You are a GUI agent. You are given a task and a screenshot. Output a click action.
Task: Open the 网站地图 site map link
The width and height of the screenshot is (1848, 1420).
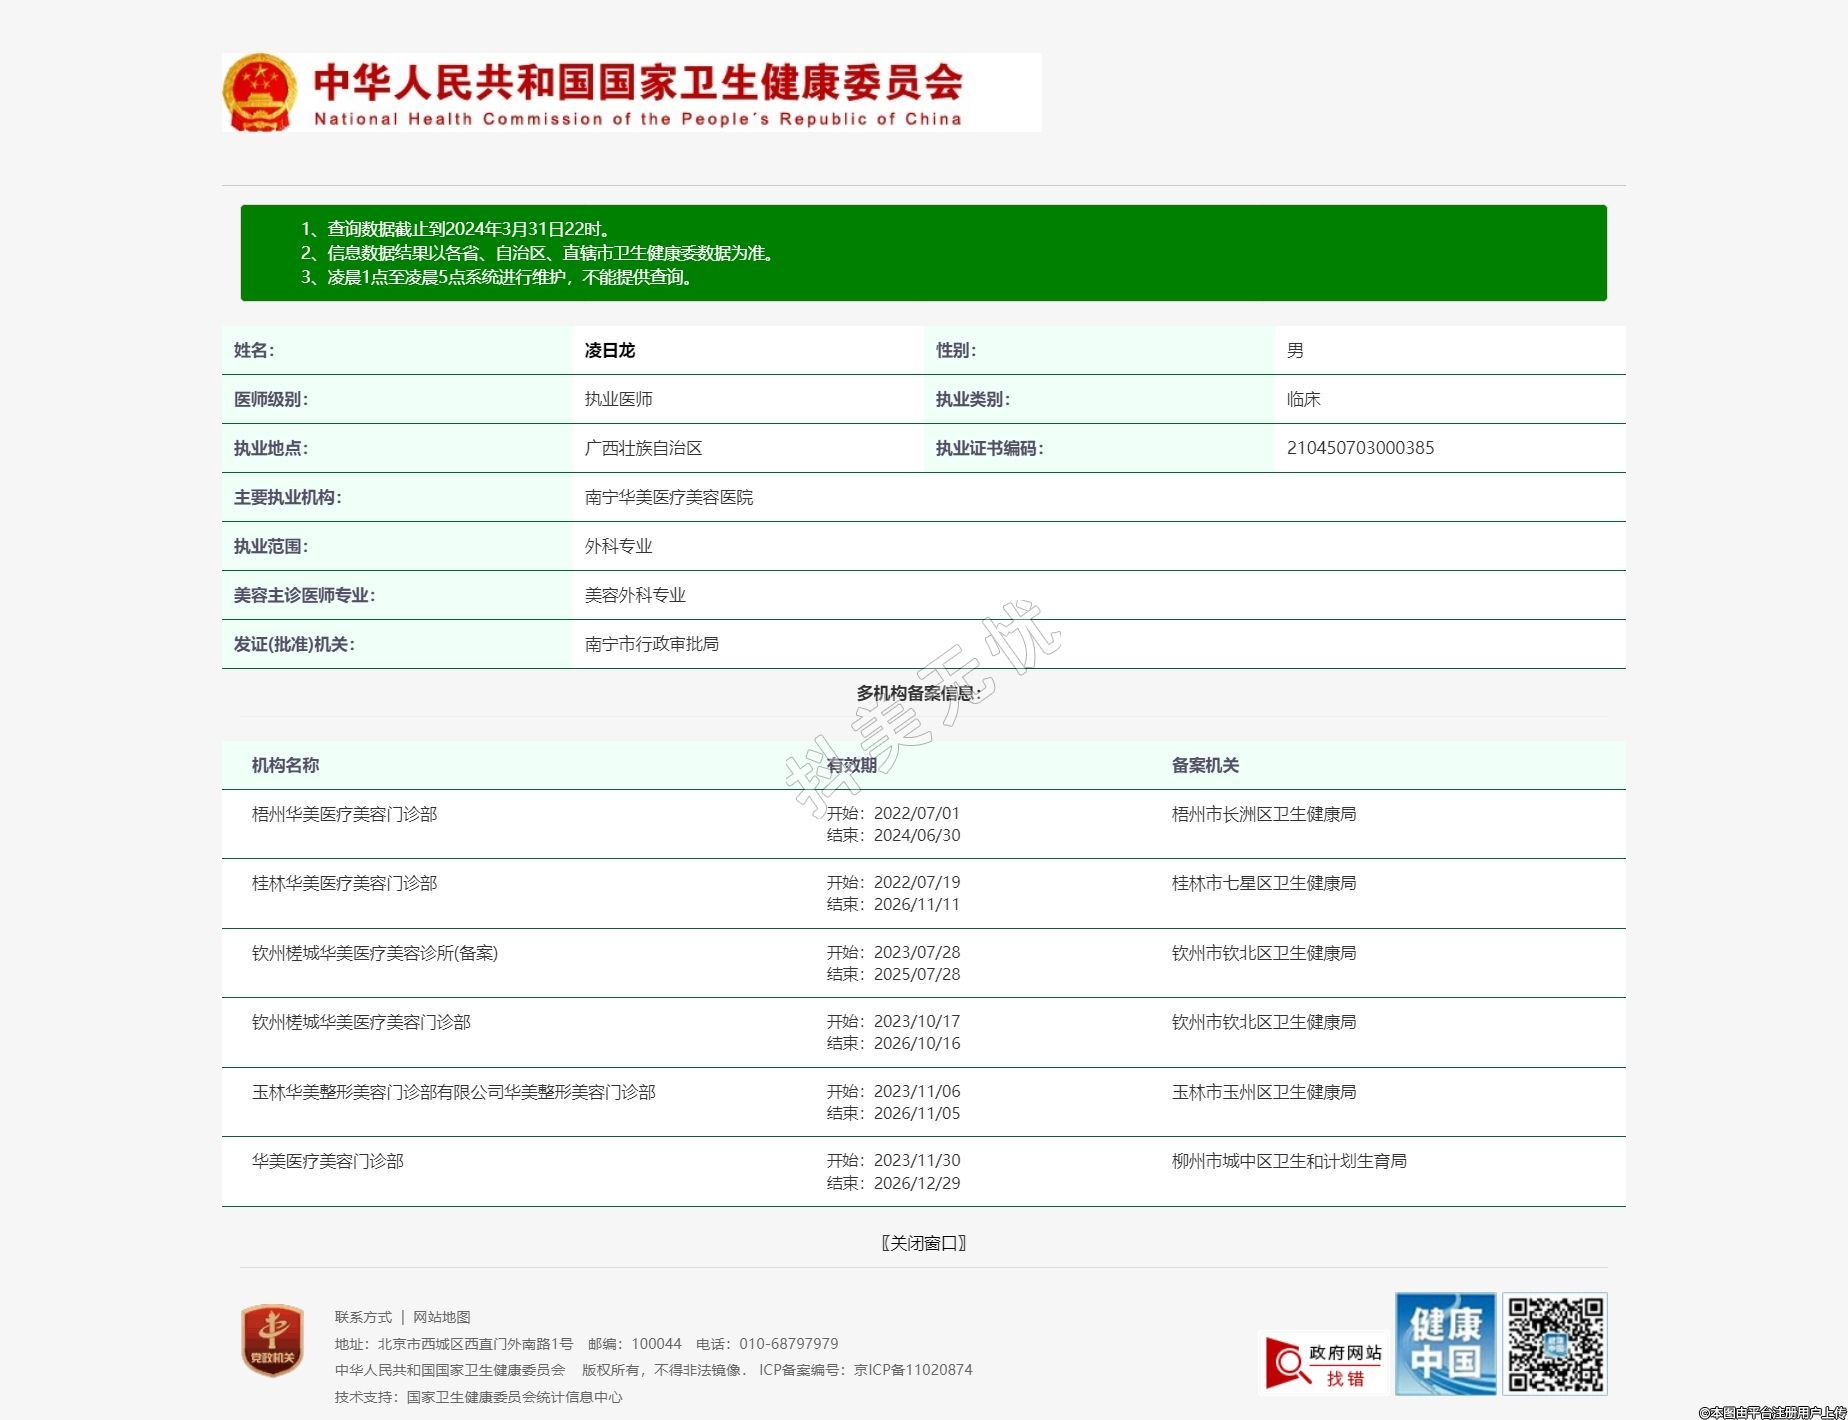pyautogui.click(x=441, y=1317)
